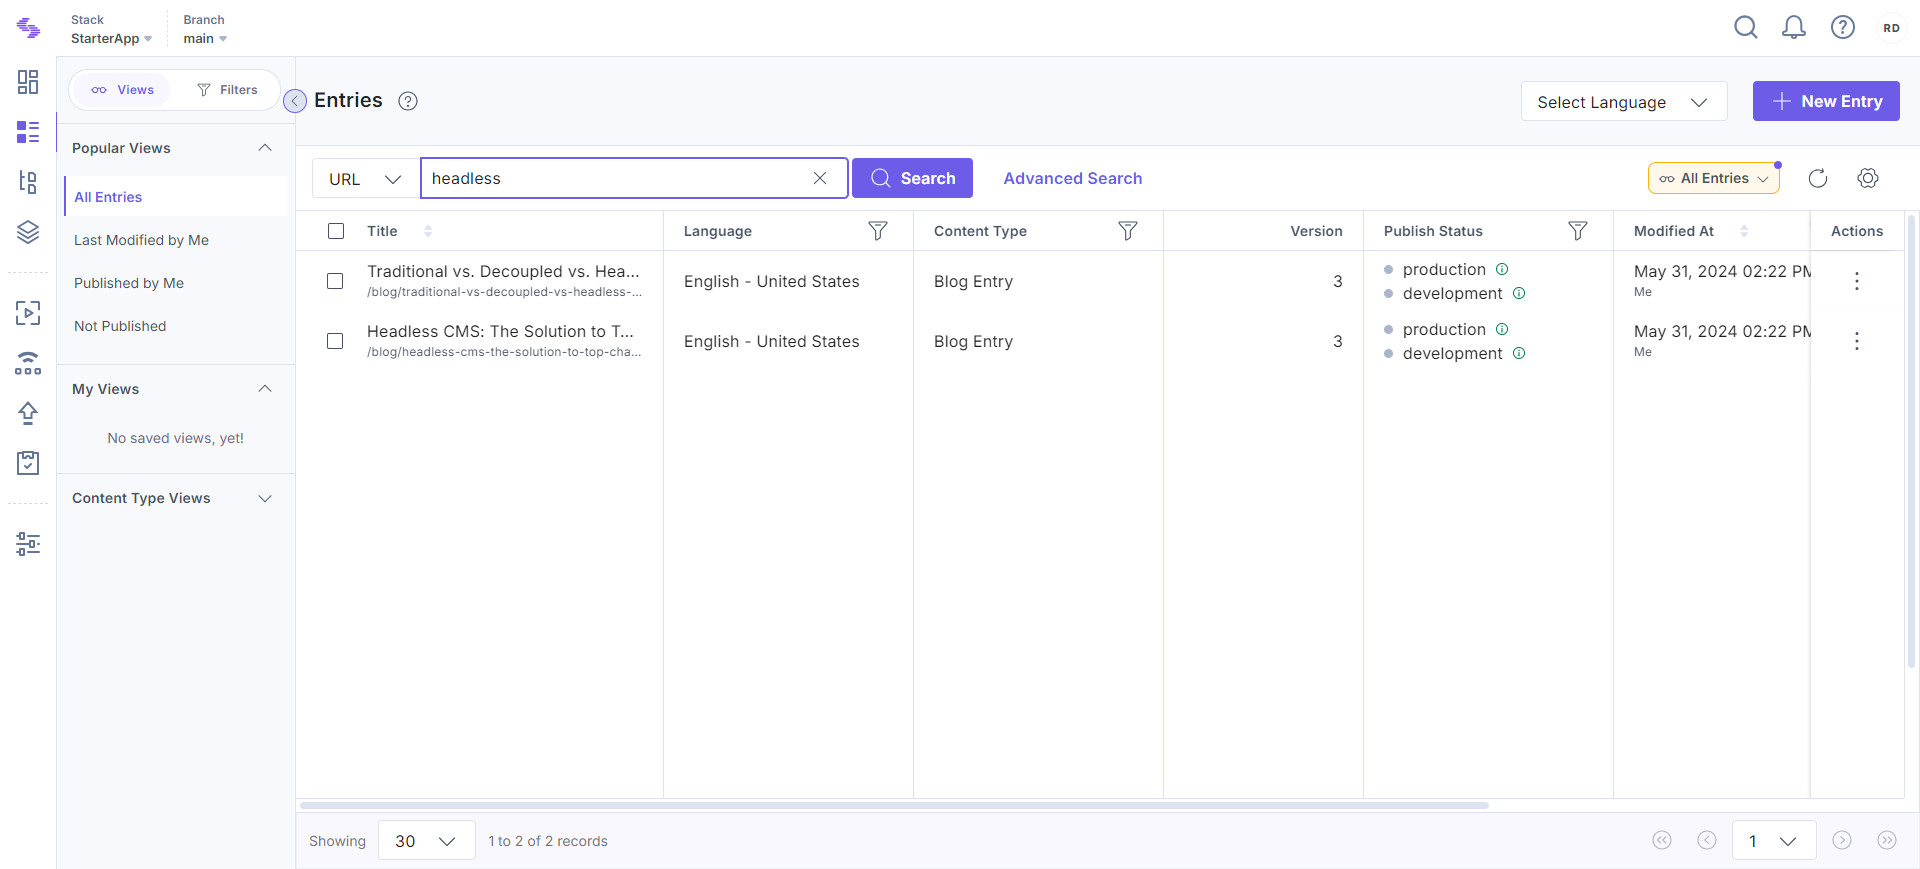The width and height of the screenshot is (1920, 869).
Task: Open the URL search field type dropdown
Action: click(x=365, y=178)
